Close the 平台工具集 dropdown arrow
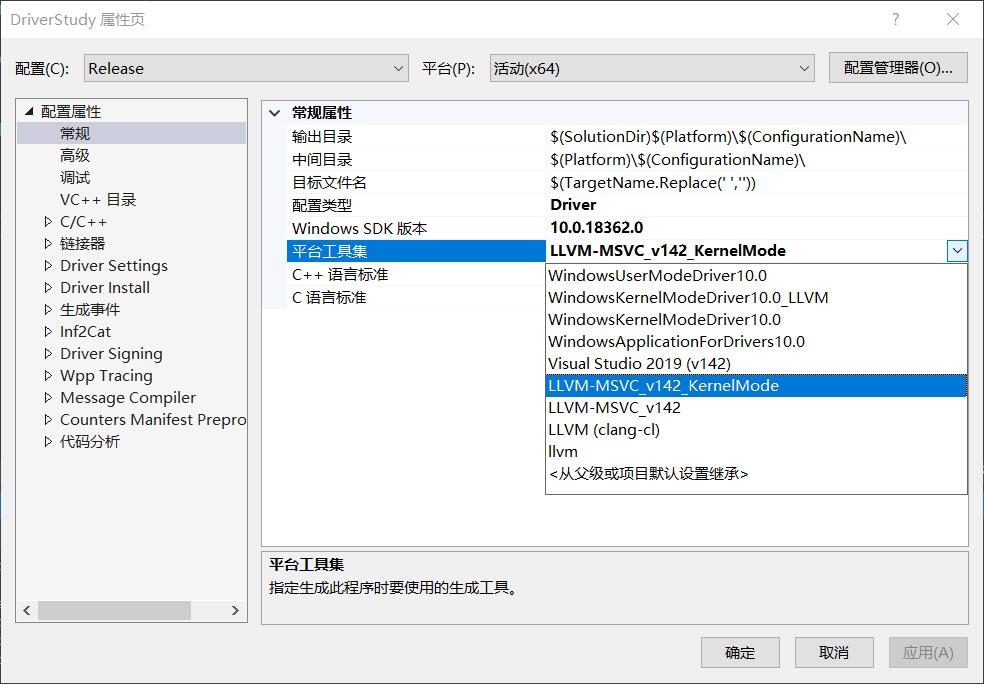 [x=957, y=251]
